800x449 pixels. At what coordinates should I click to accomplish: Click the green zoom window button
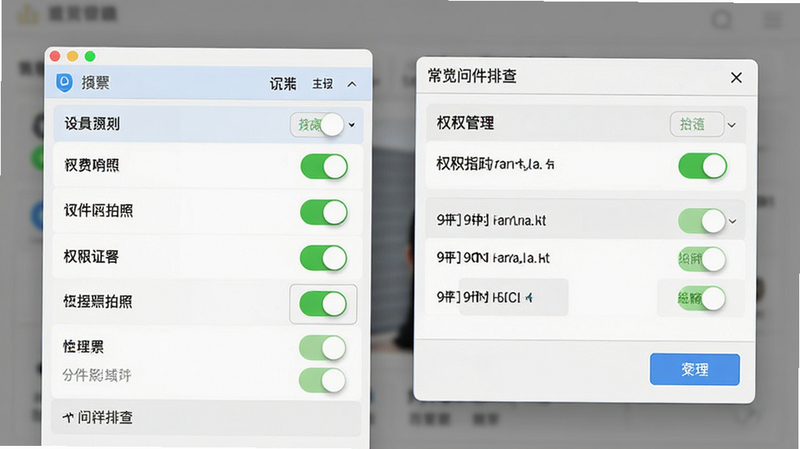tap(90, 56)
